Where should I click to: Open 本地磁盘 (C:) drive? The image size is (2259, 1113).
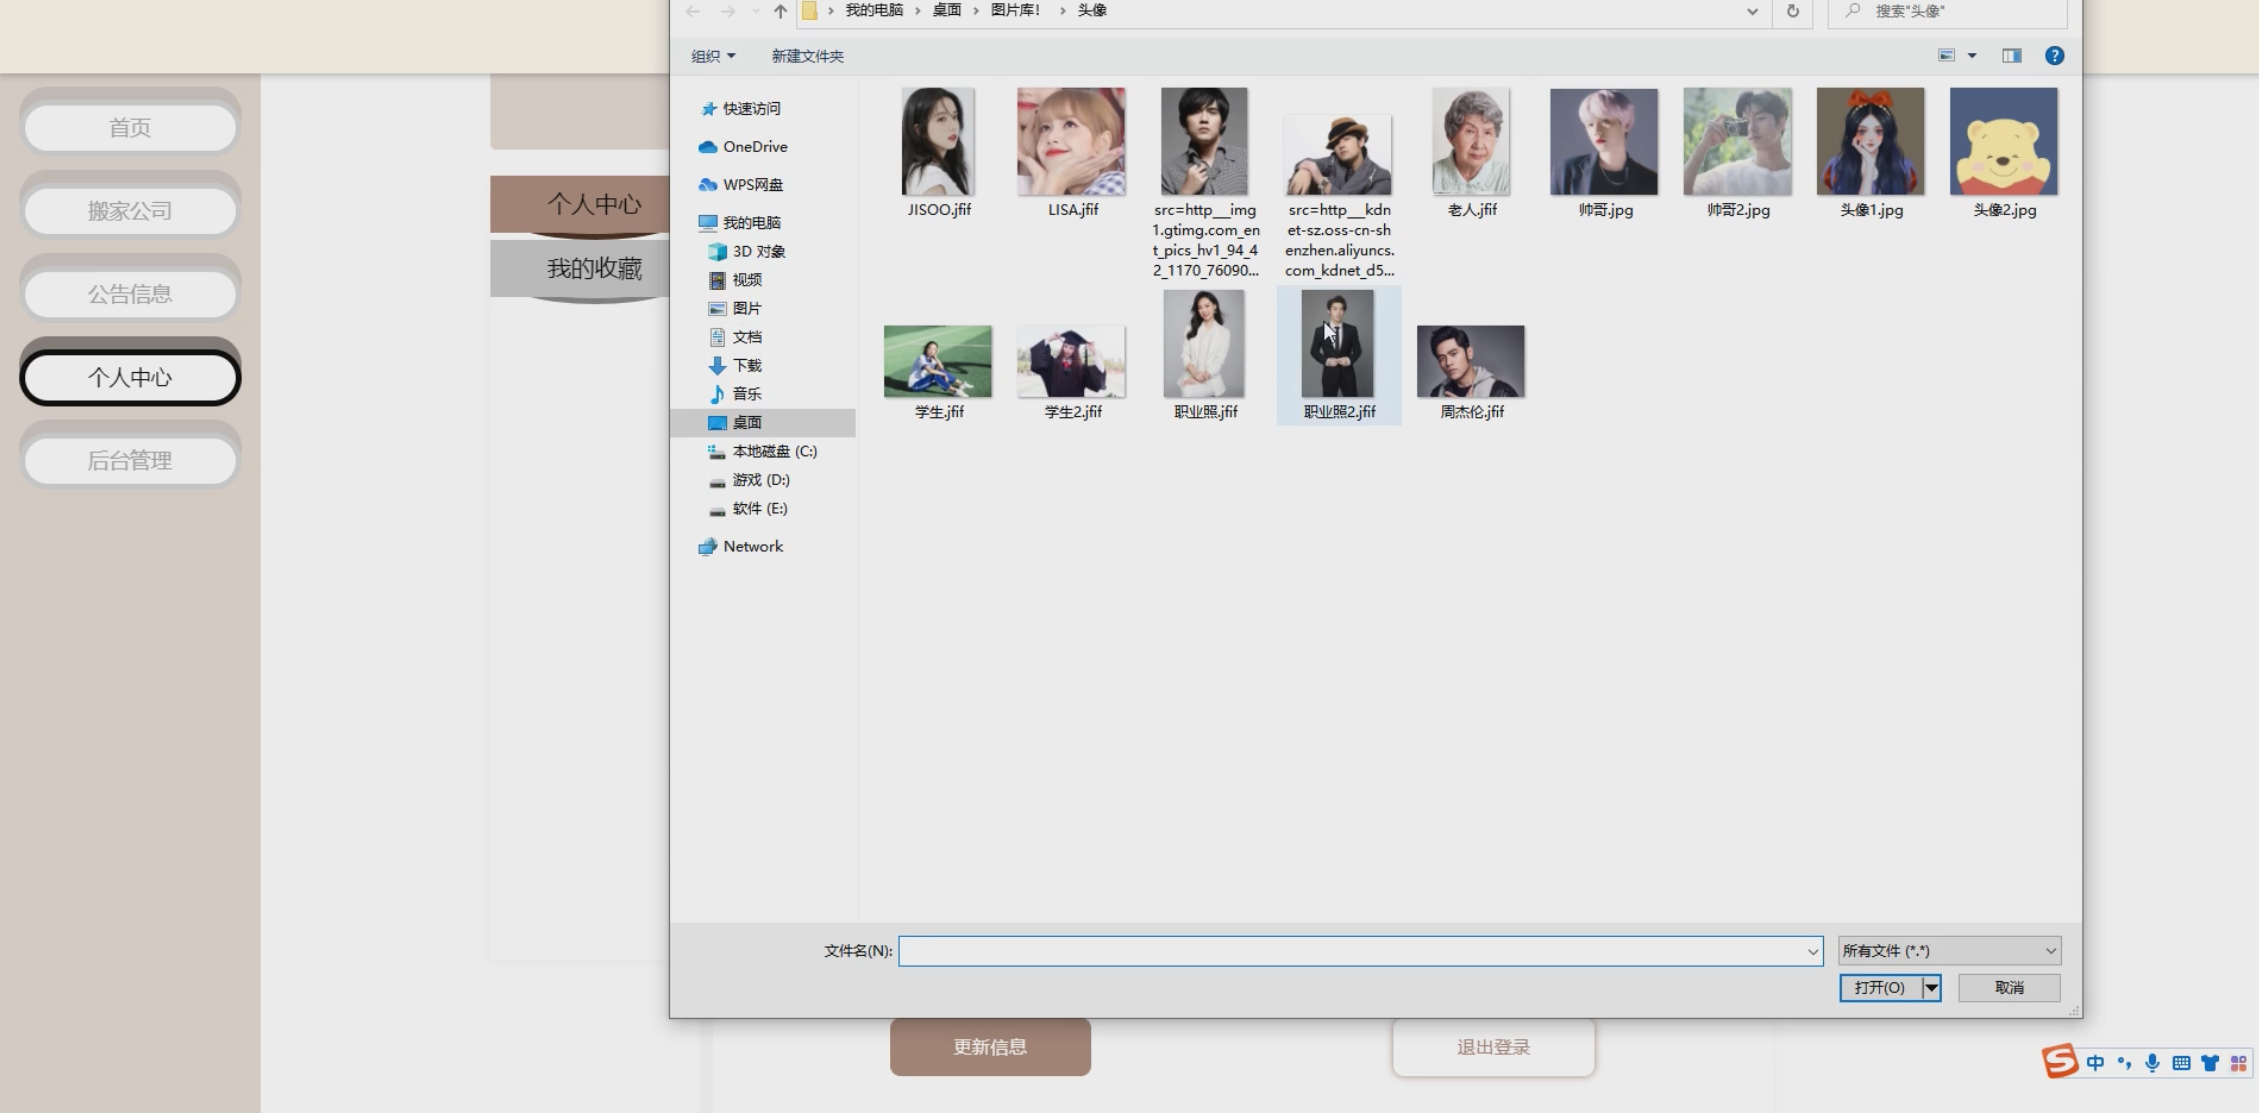(762, 452)
